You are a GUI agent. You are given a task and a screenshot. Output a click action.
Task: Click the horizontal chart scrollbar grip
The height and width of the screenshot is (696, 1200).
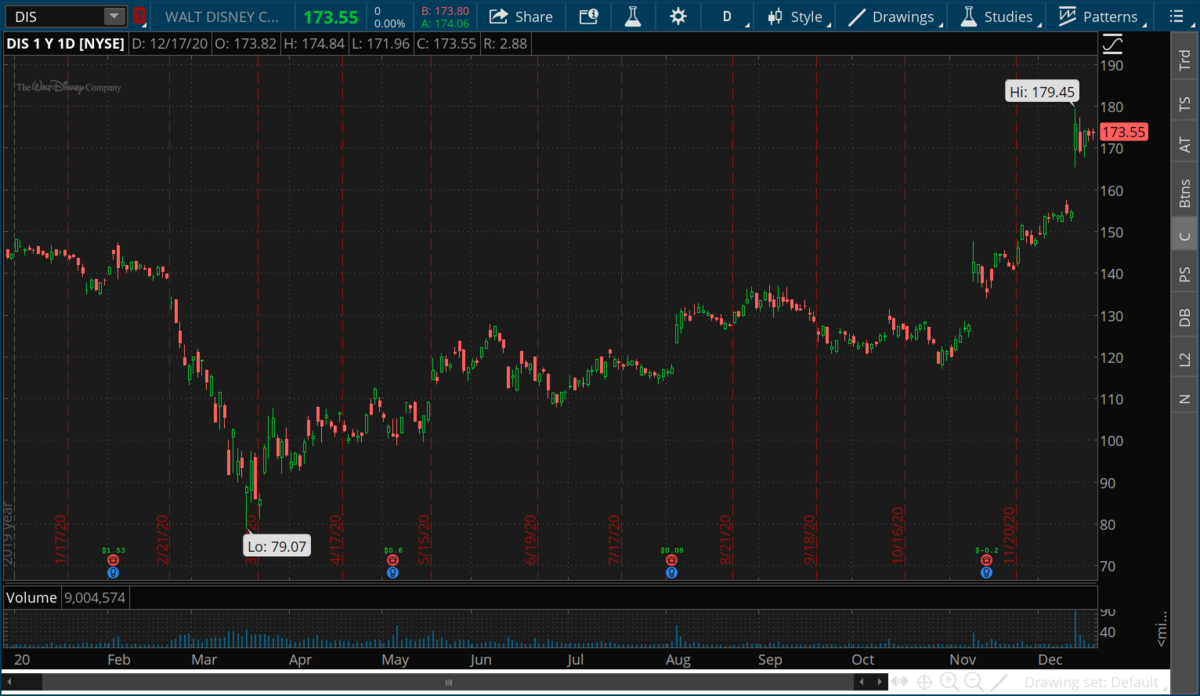click(x=449, y=682)
